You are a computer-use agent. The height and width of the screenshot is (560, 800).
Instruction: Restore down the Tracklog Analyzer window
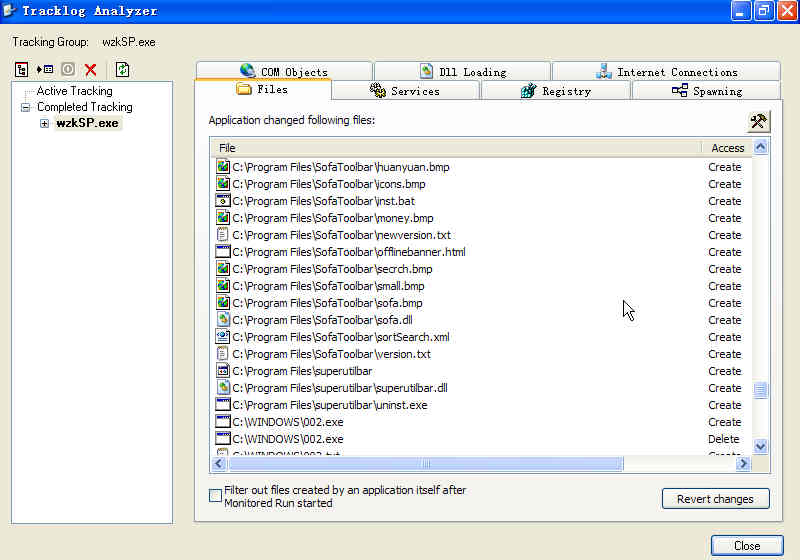(763, 11)
